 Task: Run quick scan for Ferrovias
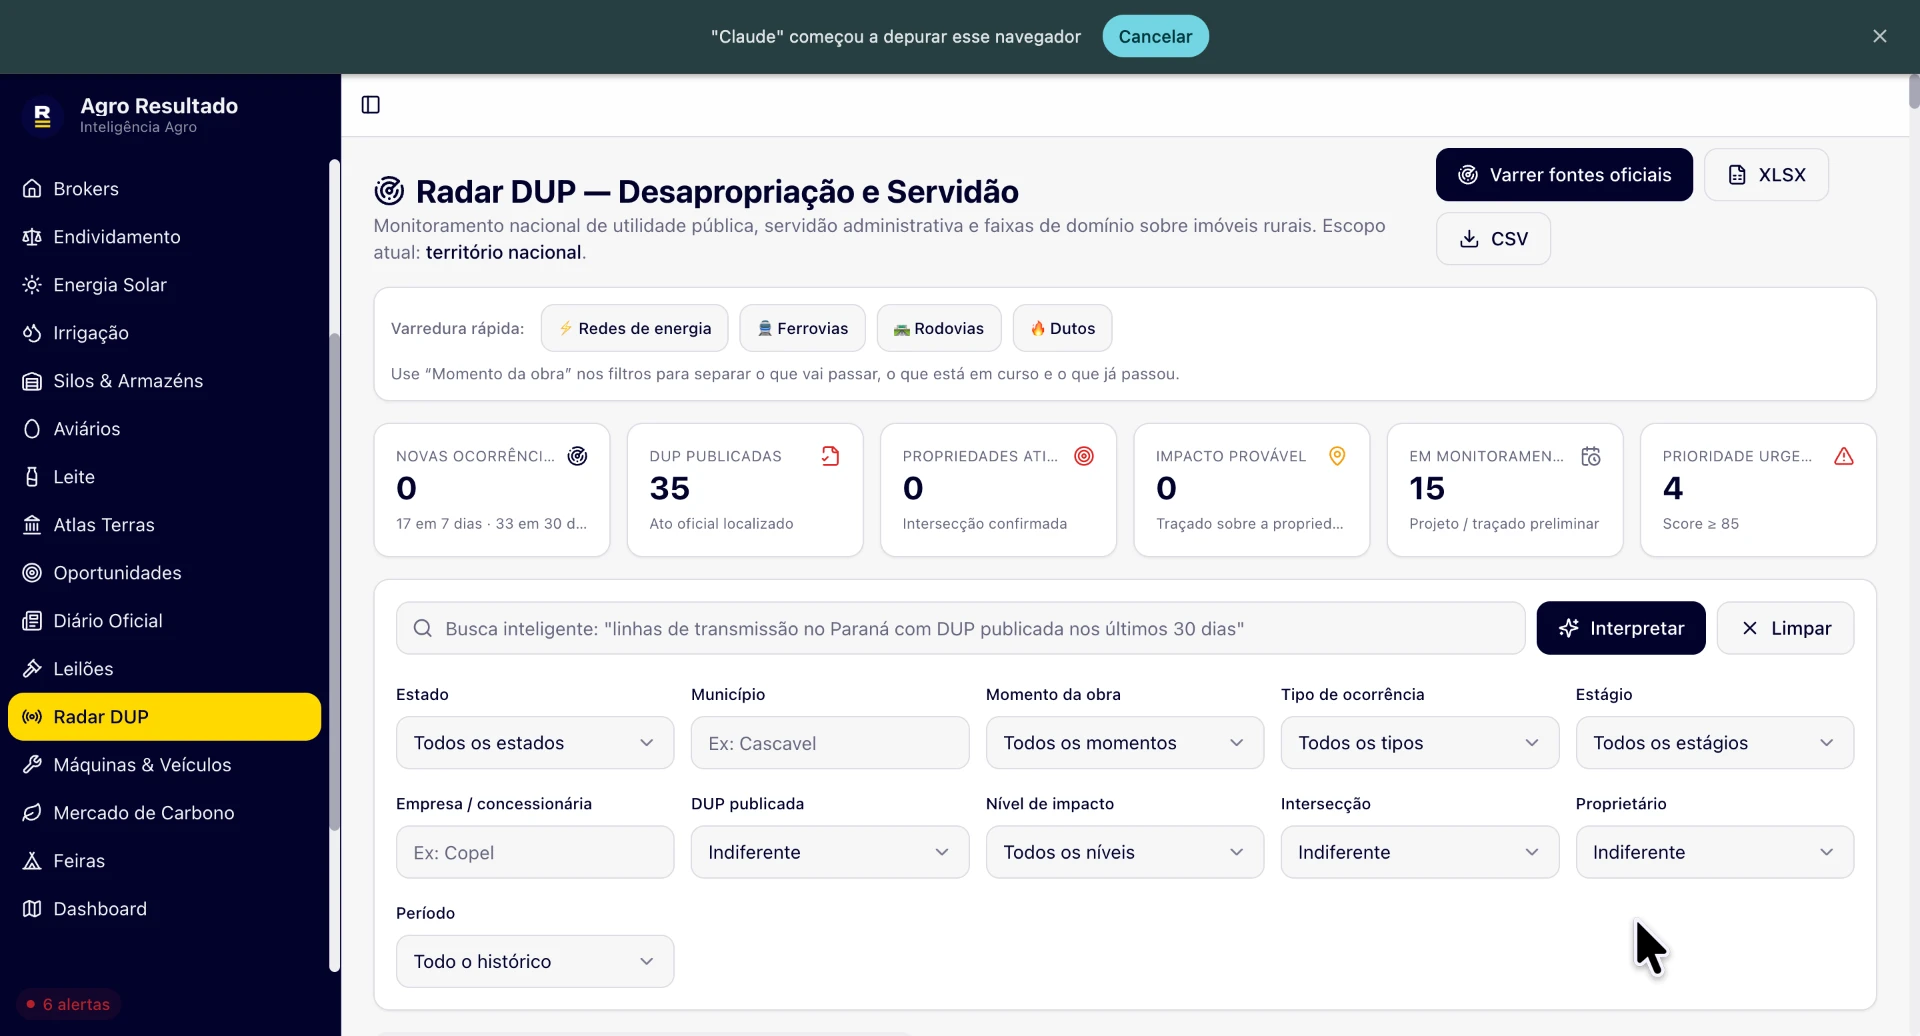(x=802, y=328)
